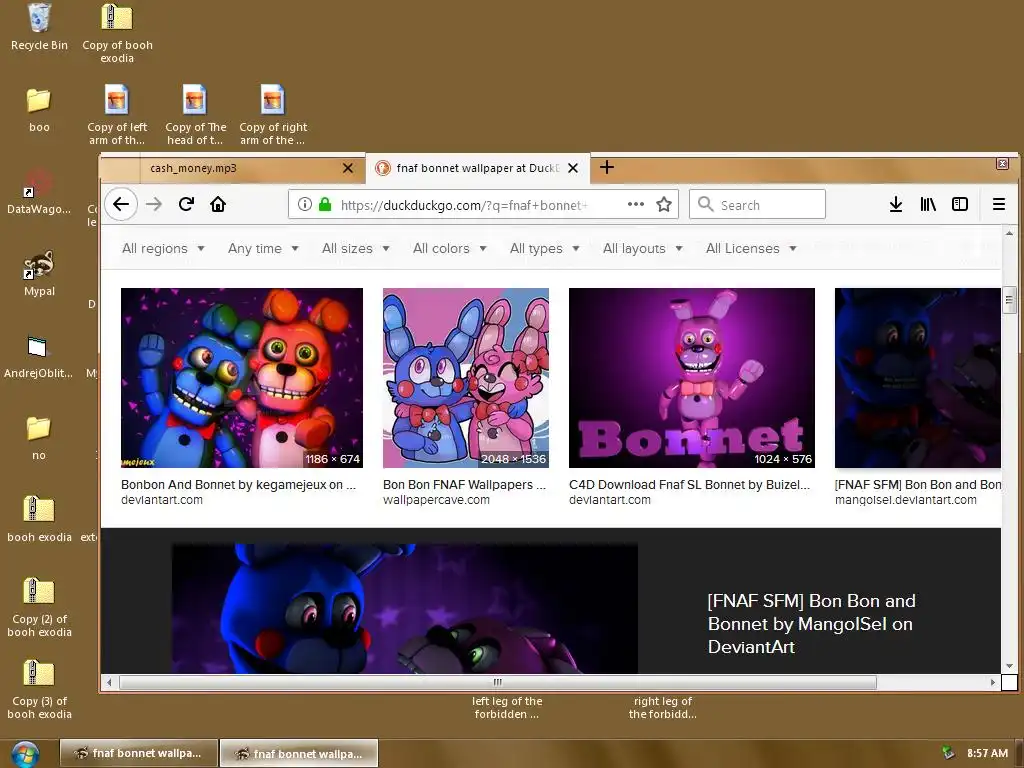This screenshot has height=768, width=1024.
Task: Click the vertical scrollbar up arrow
Action: 1009,232
